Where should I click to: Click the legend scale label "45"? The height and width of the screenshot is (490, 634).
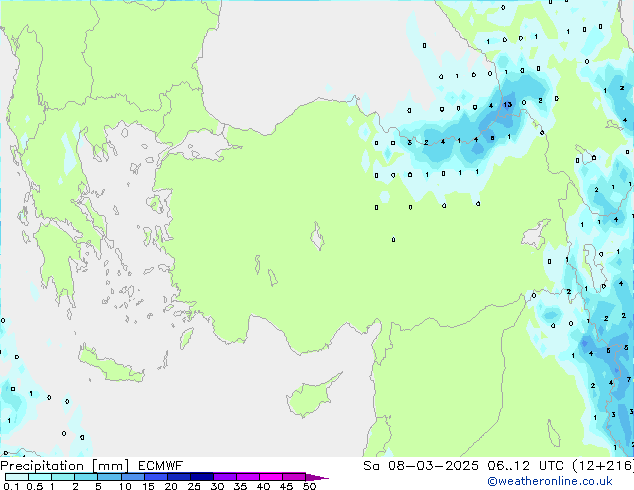point(286,486)
